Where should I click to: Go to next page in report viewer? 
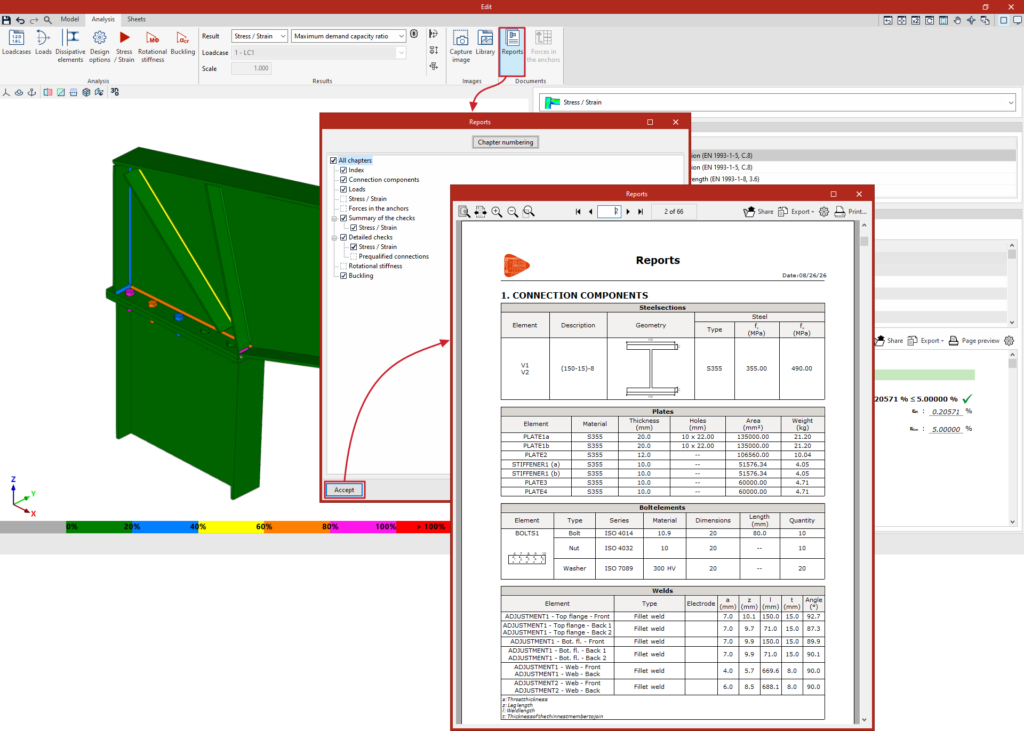coord(628,212)
